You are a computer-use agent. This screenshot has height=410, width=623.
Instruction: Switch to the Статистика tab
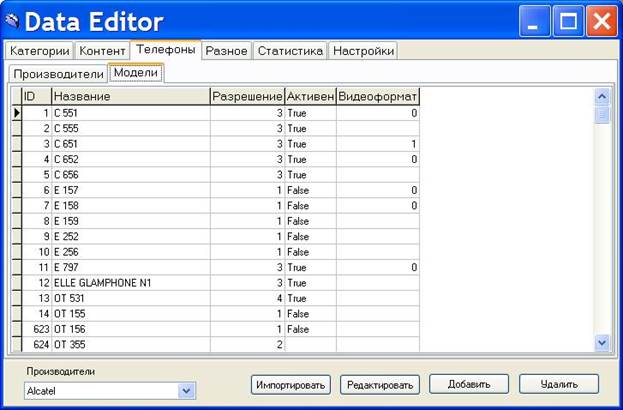click(290, 51)
